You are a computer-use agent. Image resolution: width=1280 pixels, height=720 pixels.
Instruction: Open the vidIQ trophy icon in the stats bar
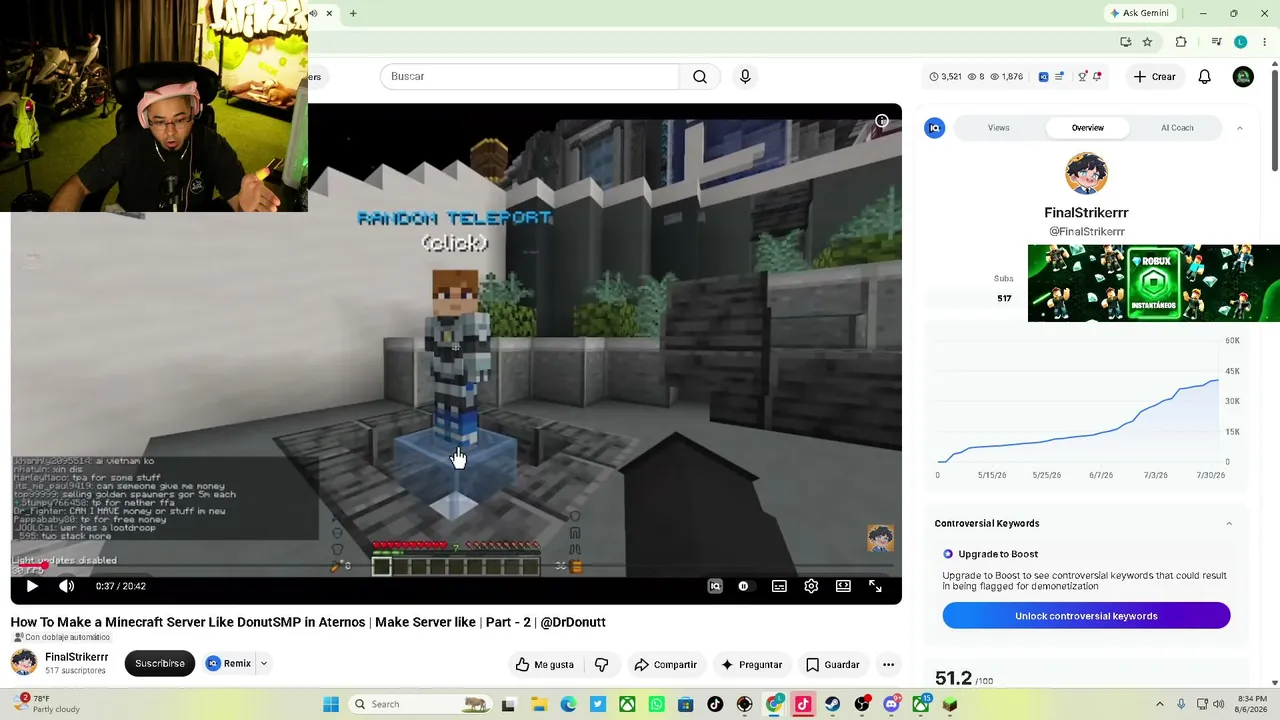coord(1082,77)
